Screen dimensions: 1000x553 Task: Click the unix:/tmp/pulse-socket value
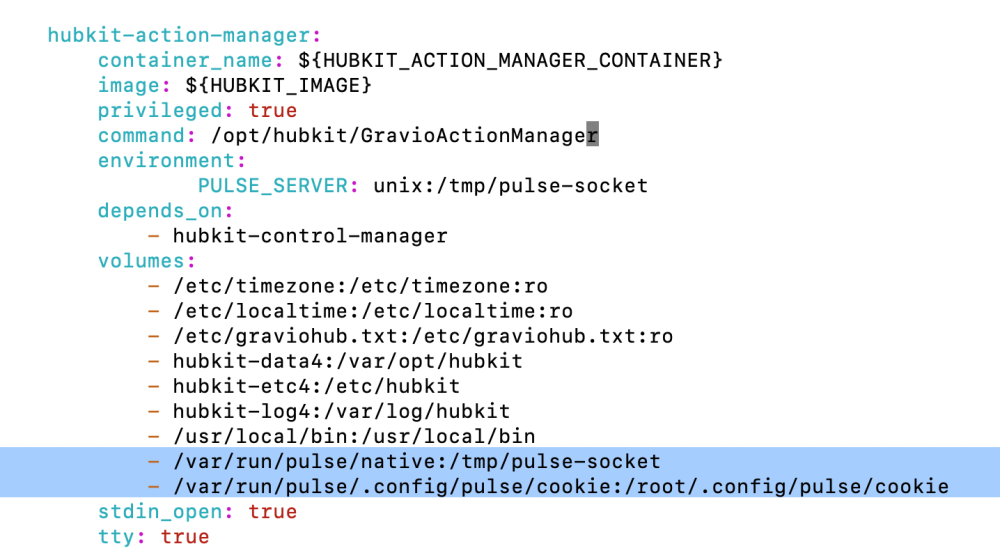(x=510, y=185)
